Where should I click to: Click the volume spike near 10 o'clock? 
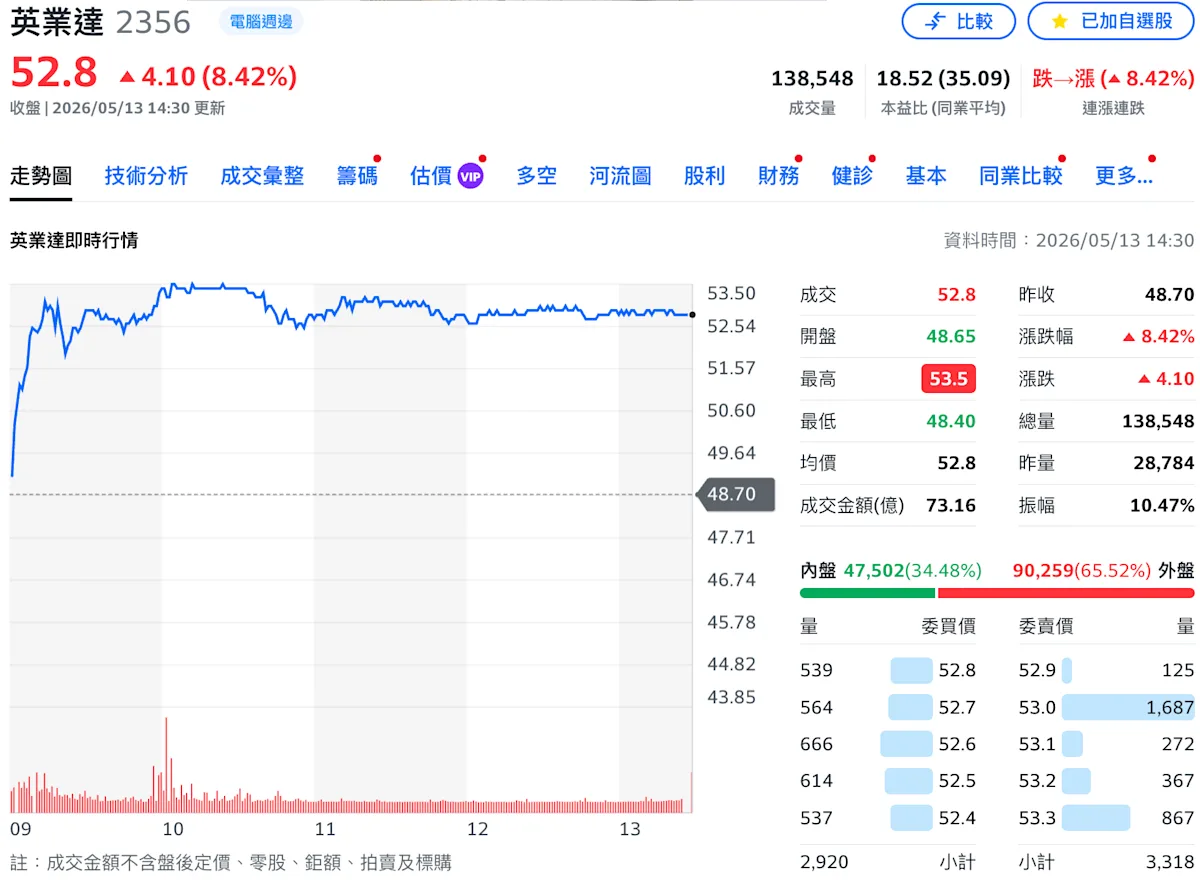click(x=166, y=765)
